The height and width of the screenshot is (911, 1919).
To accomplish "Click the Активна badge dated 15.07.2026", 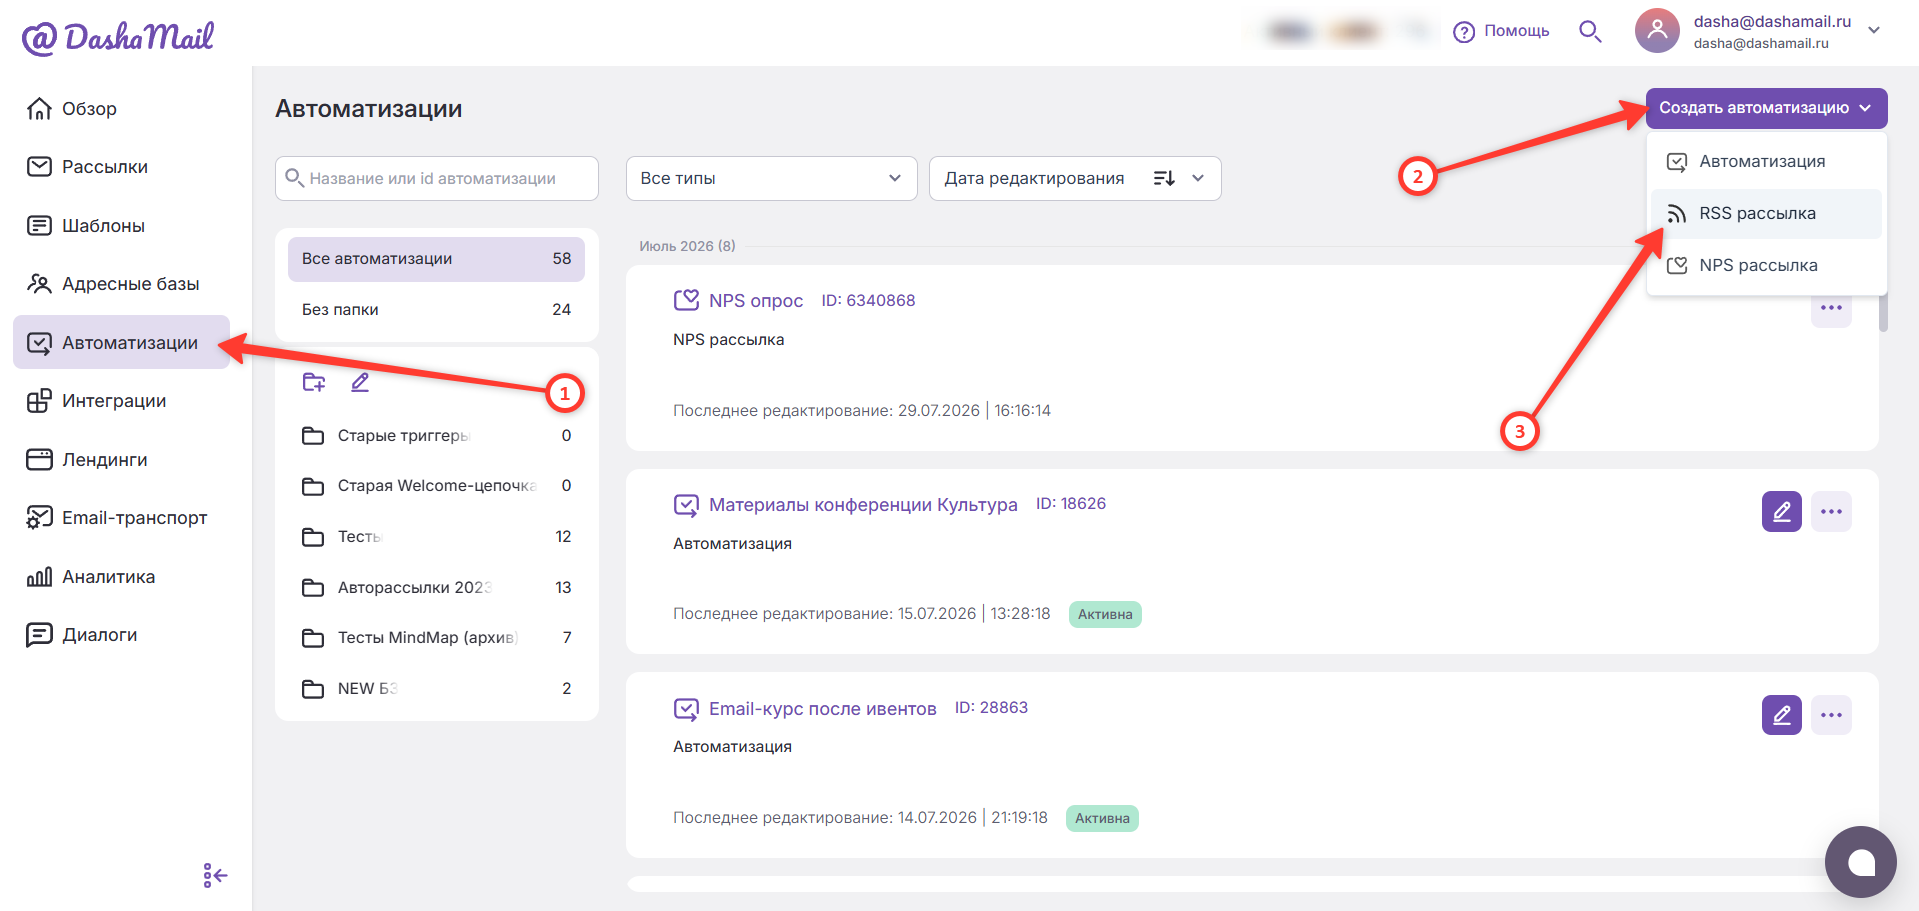I will pos(1105,614).
